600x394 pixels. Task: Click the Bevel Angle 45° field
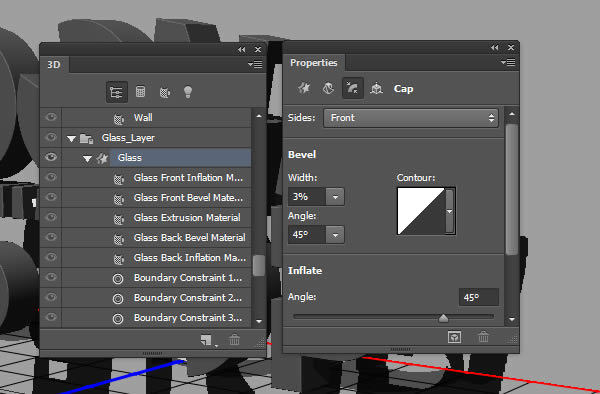(307, 235)
